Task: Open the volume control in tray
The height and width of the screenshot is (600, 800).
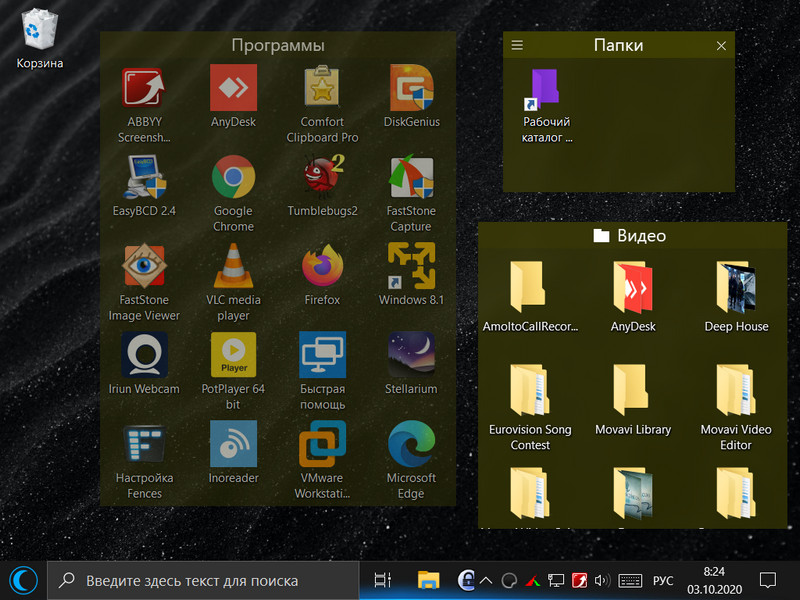Action: pyautogui.click(x=602, y=581)
